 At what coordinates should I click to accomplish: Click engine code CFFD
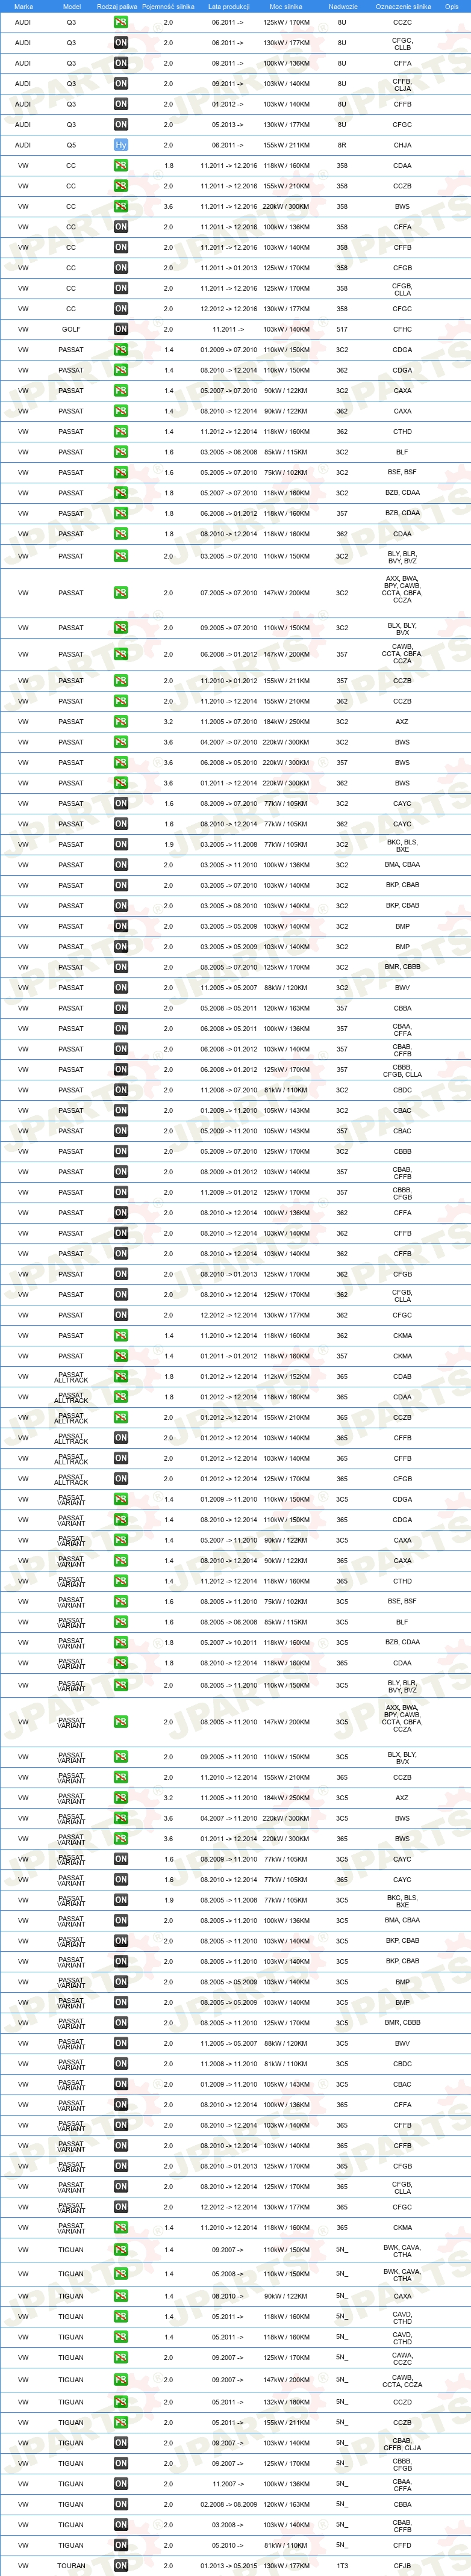coord(402,2546)
